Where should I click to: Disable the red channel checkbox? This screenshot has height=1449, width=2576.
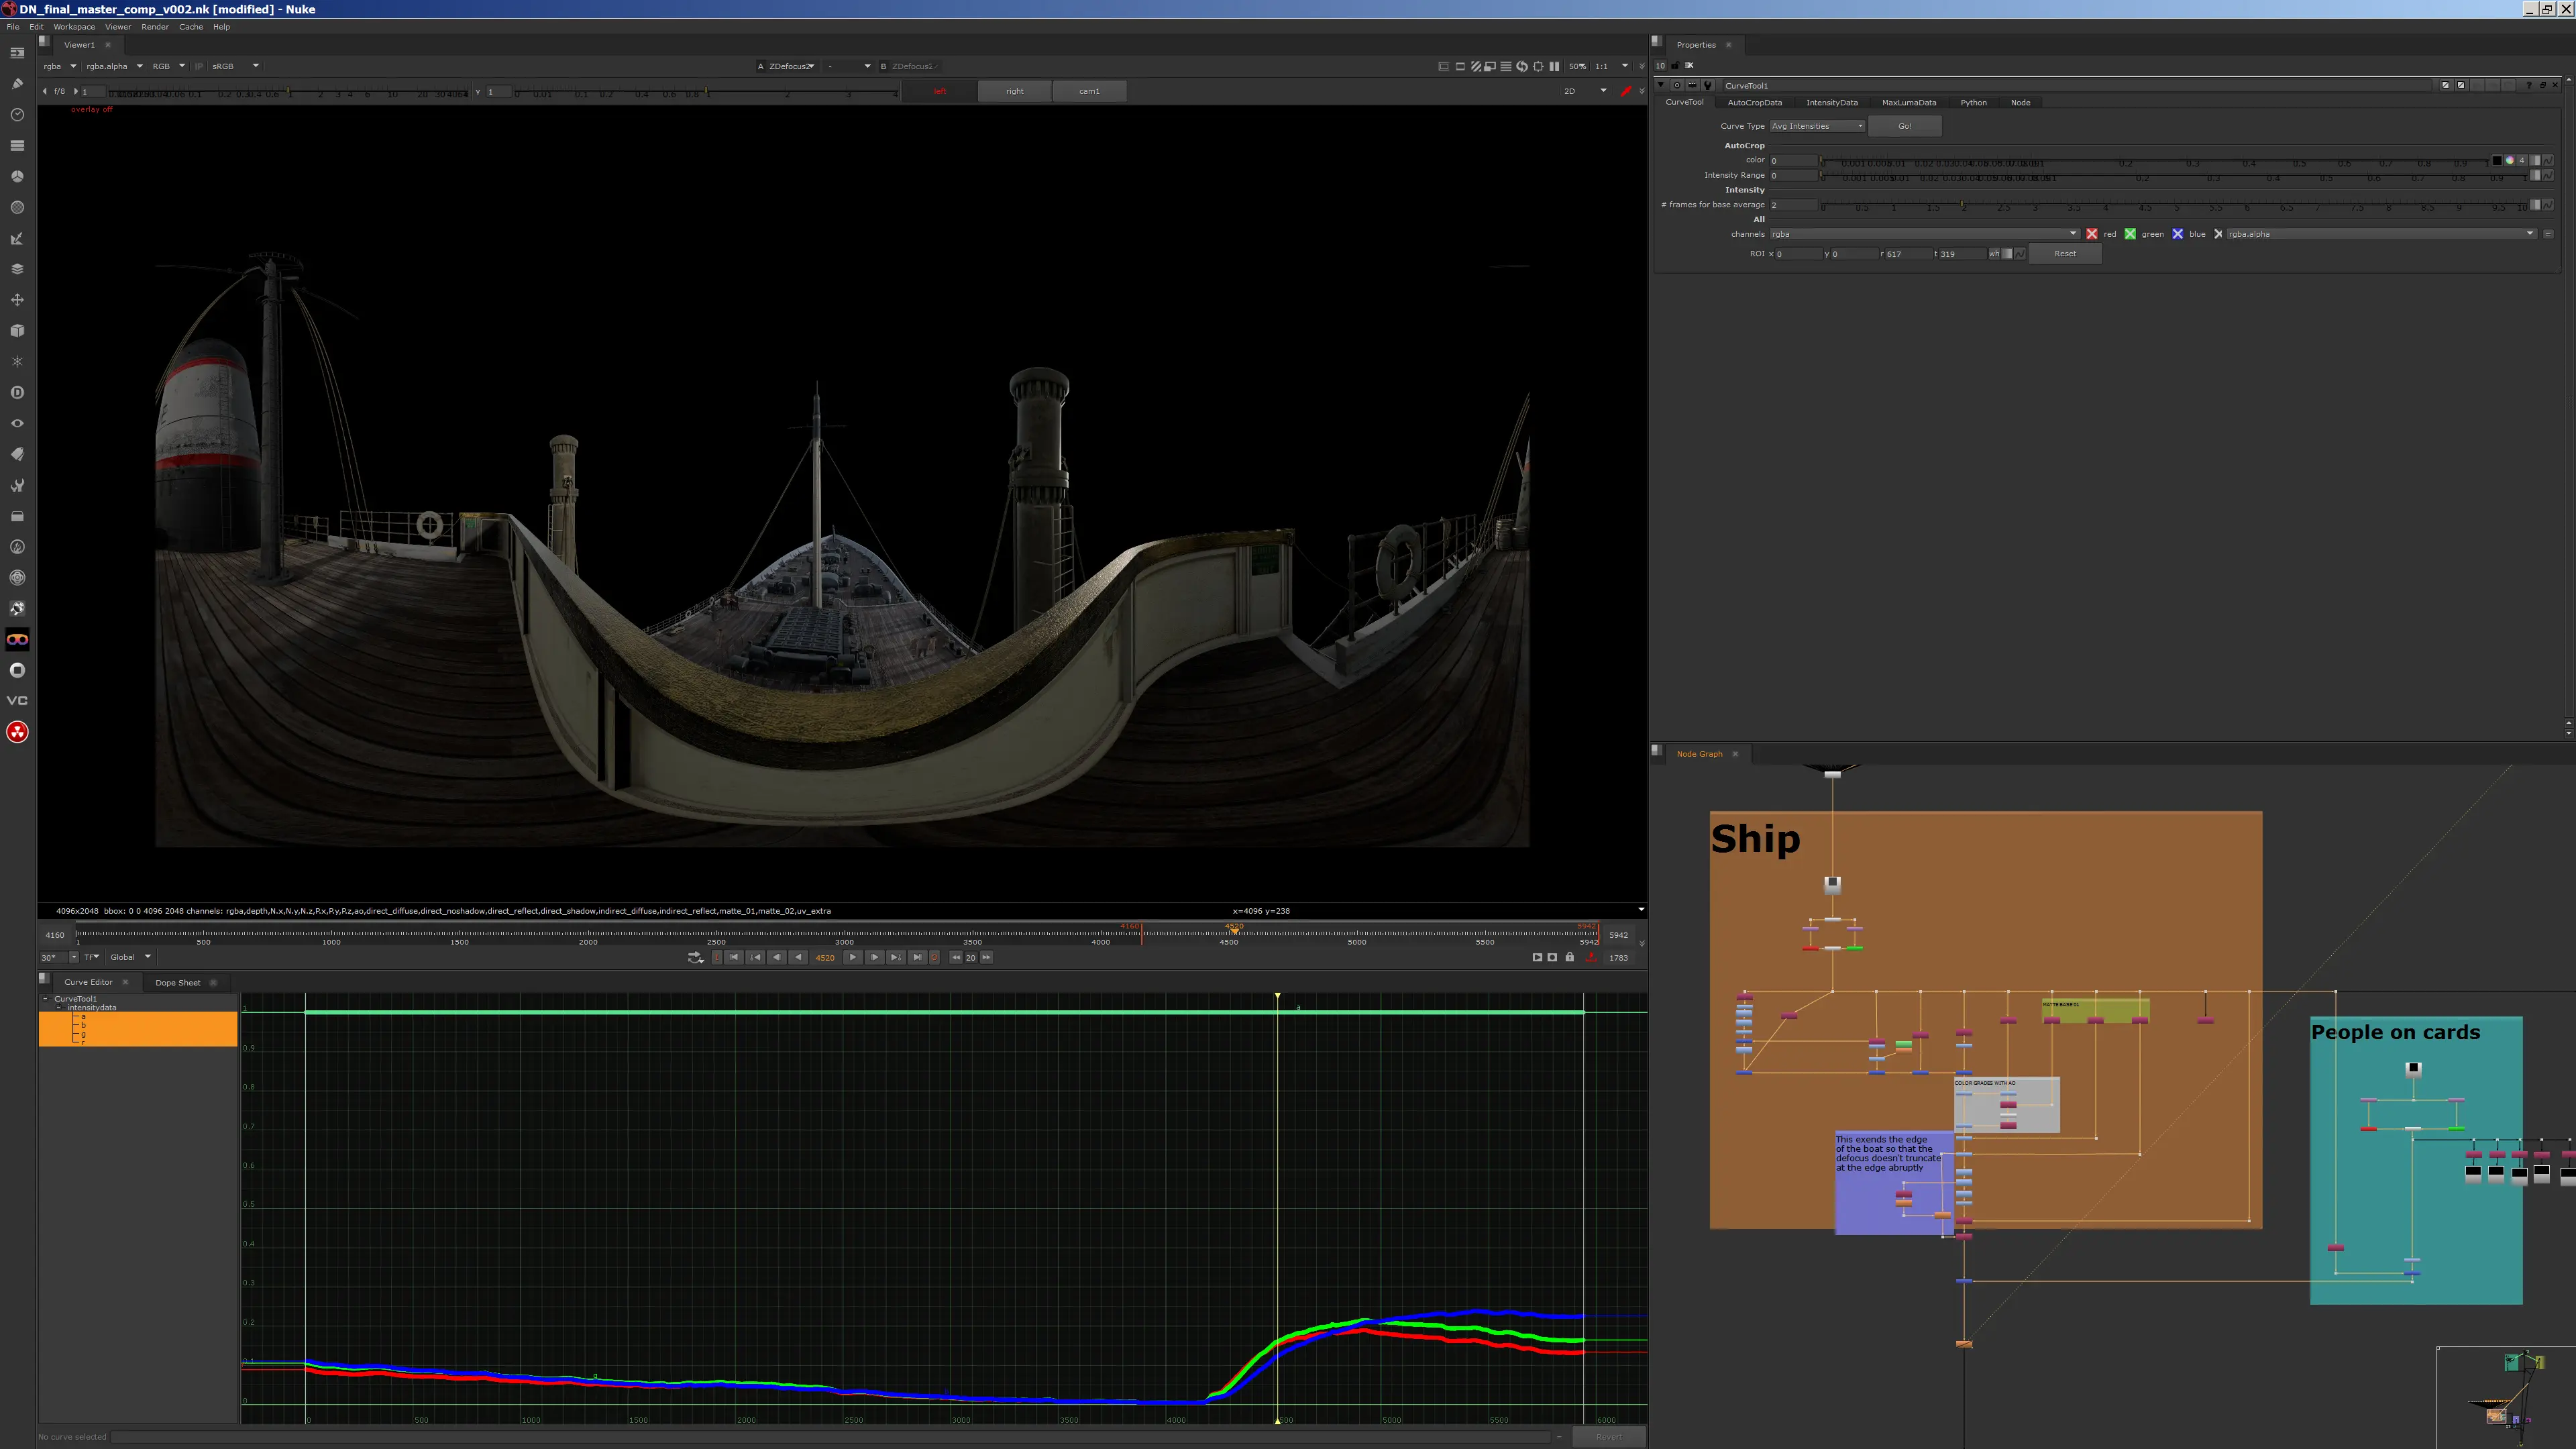(x=2091, y=234)
